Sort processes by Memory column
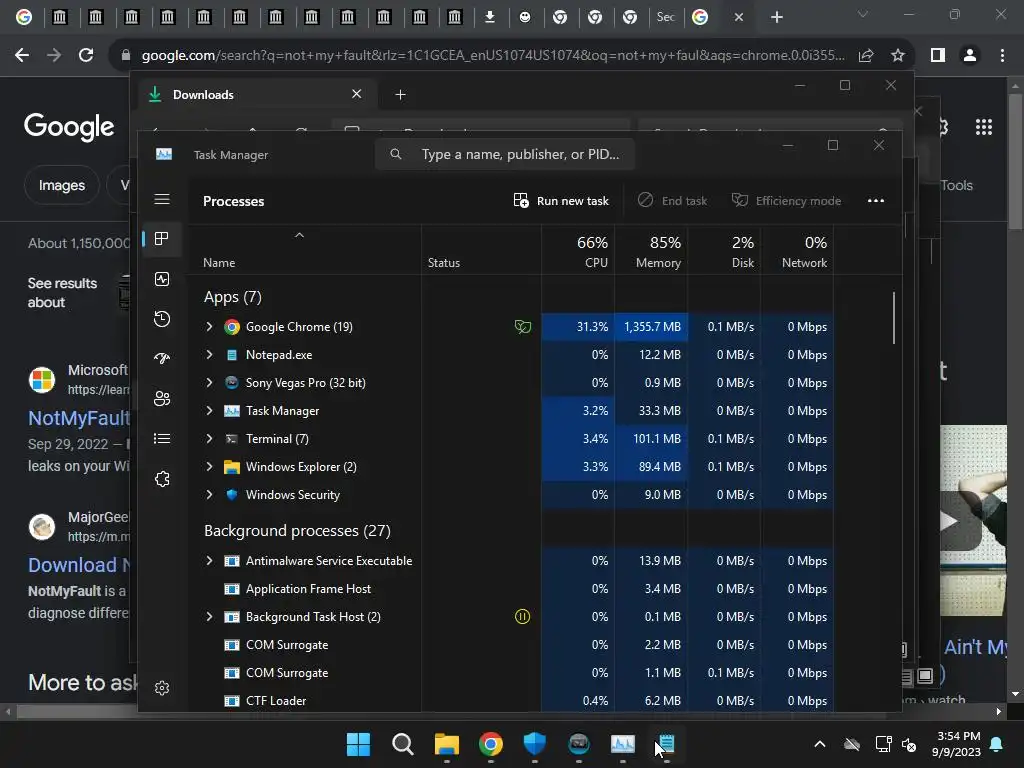Image resolution: width=1024 pixels, height=768 pixels. (651, 250)
